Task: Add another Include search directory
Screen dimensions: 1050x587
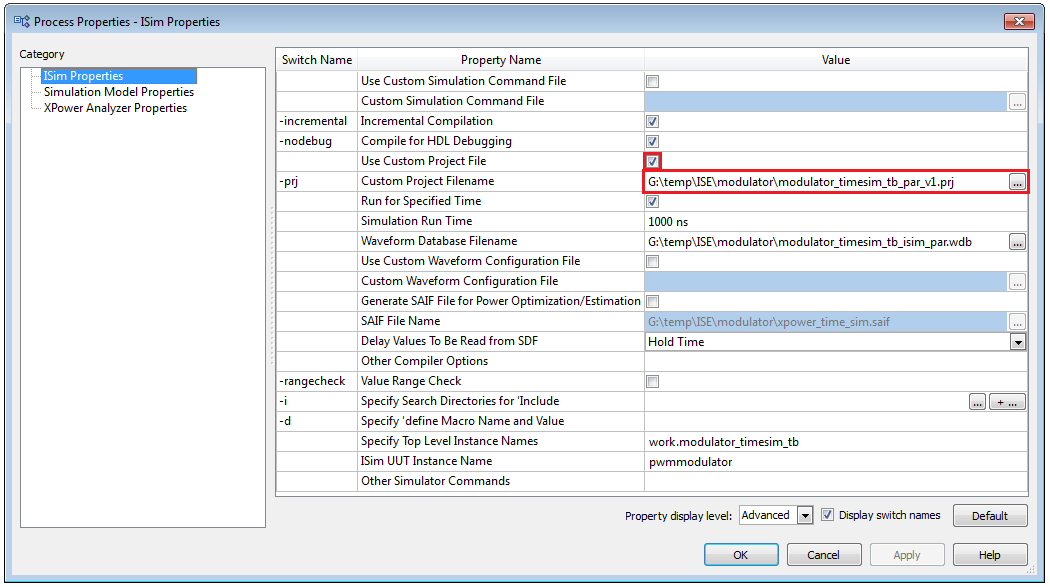Action: [x=1007, y=402]
